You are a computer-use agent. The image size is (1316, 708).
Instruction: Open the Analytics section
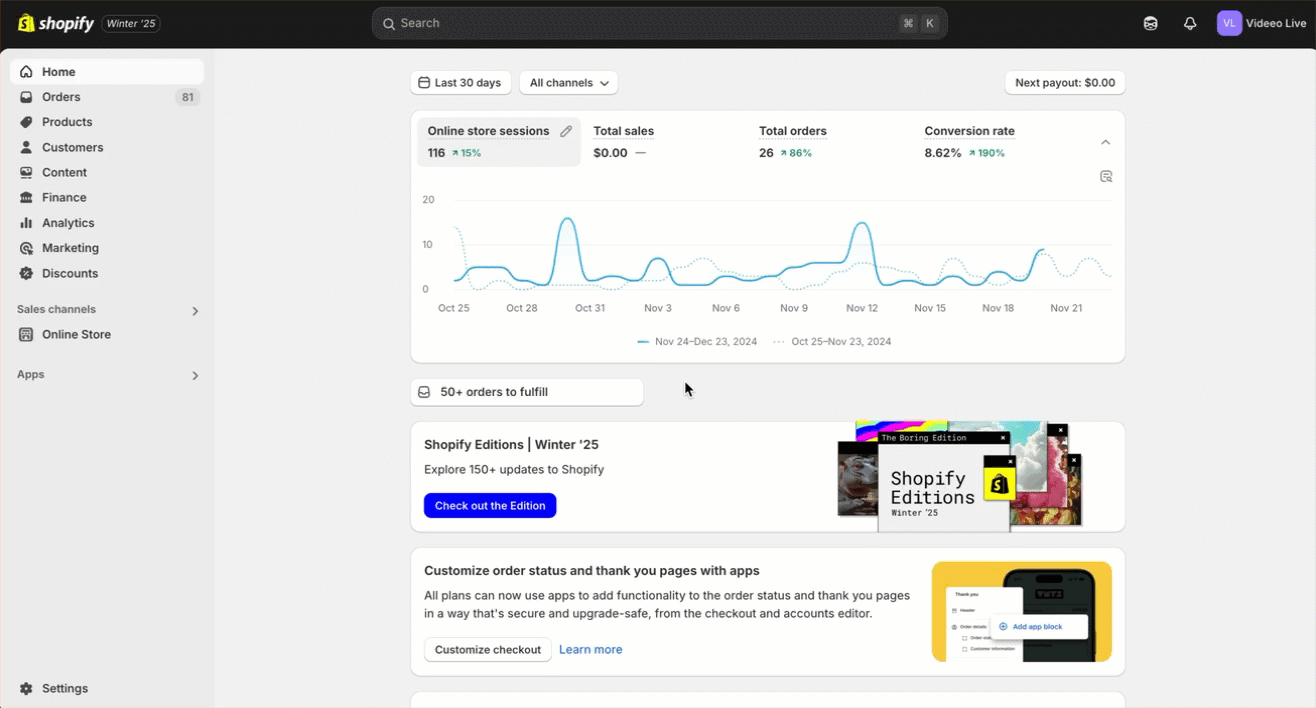pyautogui.click(x=68, y=223)
